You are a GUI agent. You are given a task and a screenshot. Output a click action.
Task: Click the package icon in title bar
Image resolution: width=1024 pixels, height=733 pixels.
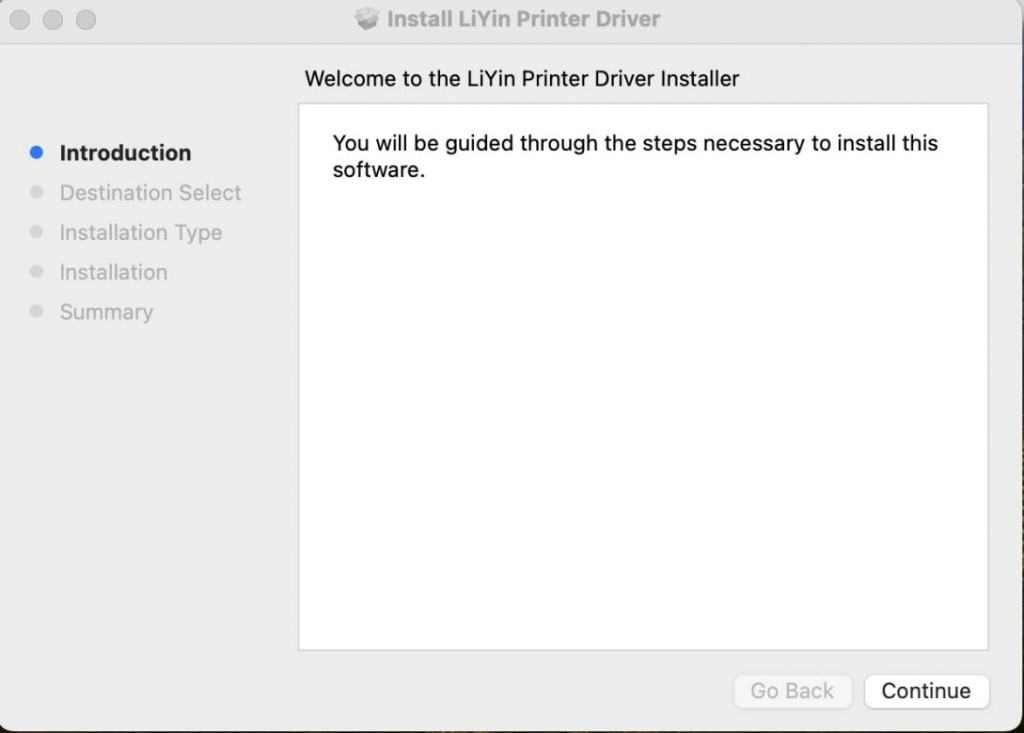point(368,19)
